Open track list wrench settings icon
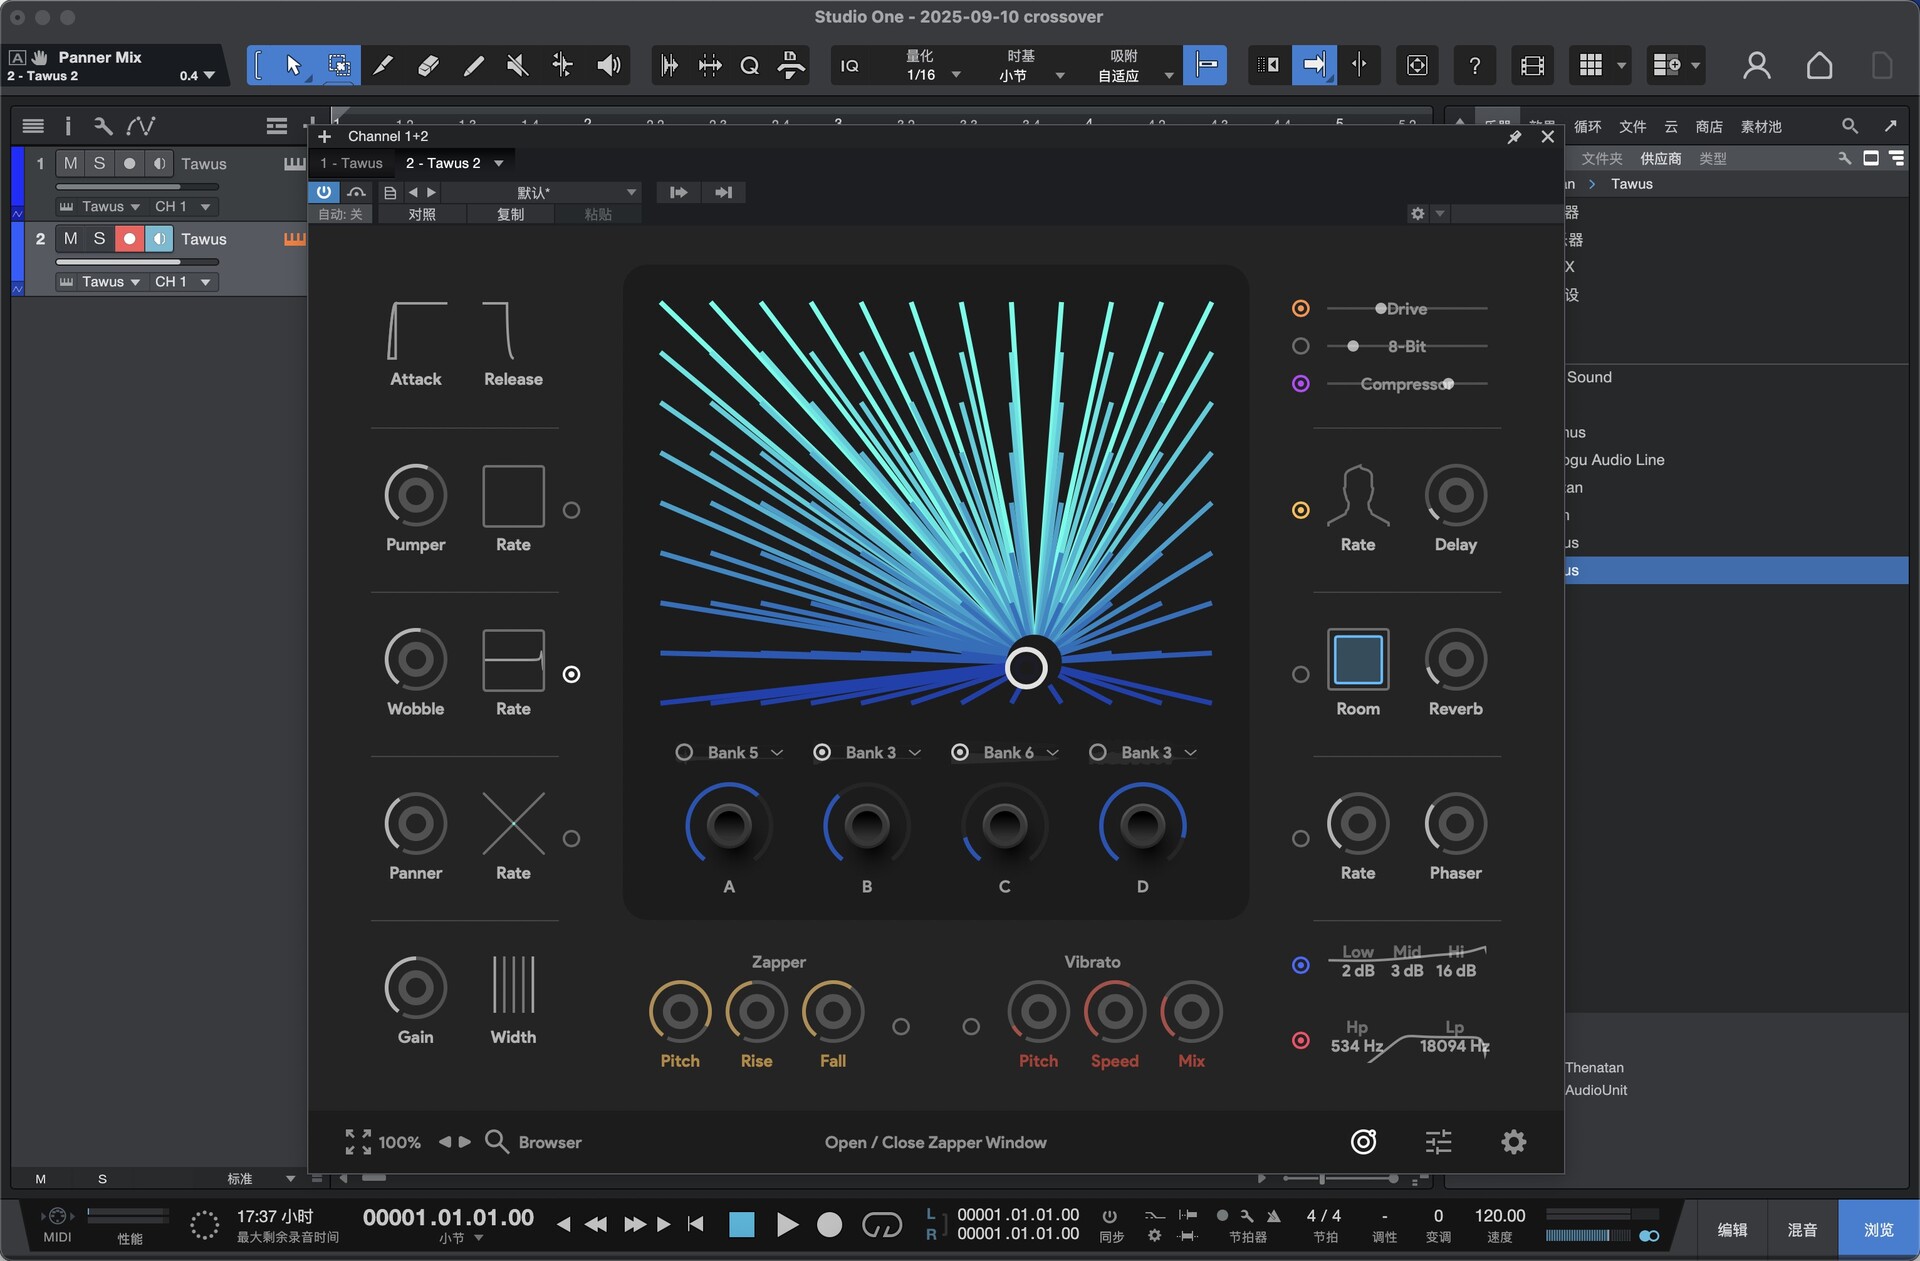This screenshot has height=1261, width=1920. click(102, 126)
